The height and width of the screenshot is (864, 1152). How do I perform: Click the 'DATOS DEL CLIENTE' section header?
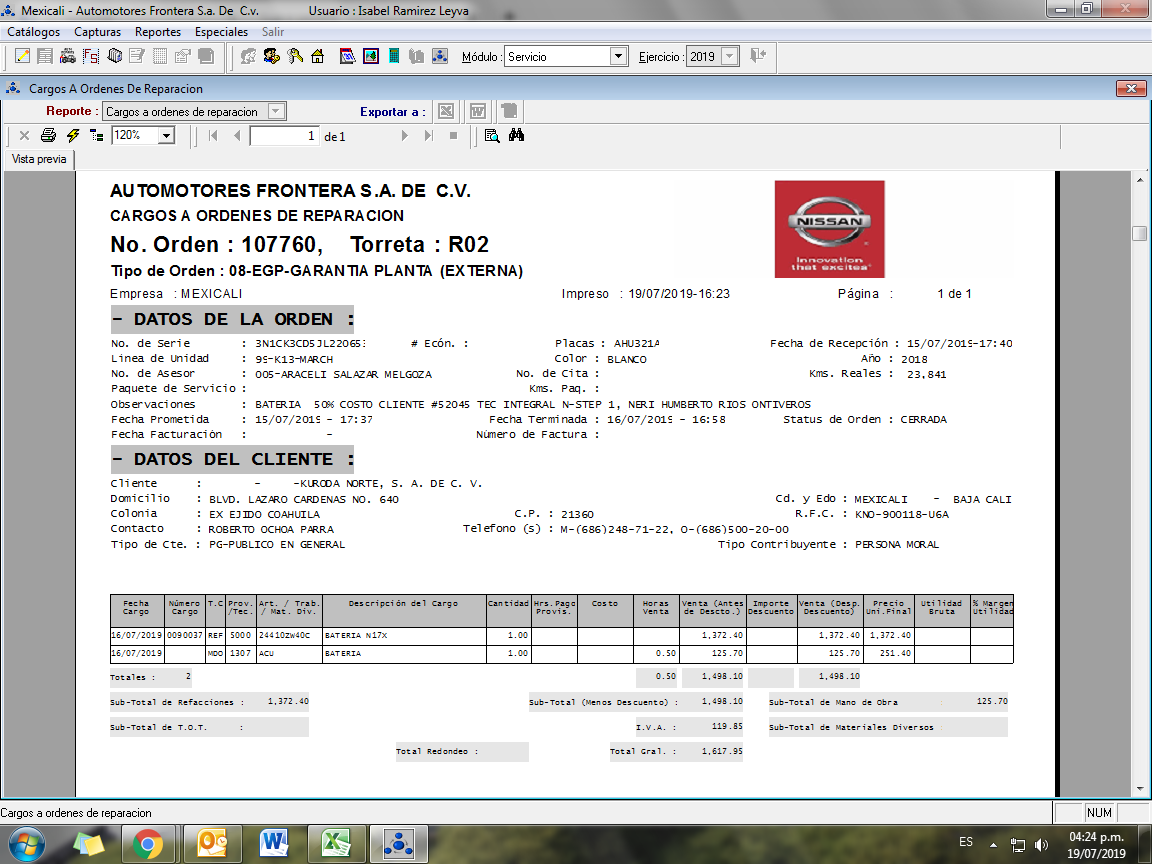(233, 459)
